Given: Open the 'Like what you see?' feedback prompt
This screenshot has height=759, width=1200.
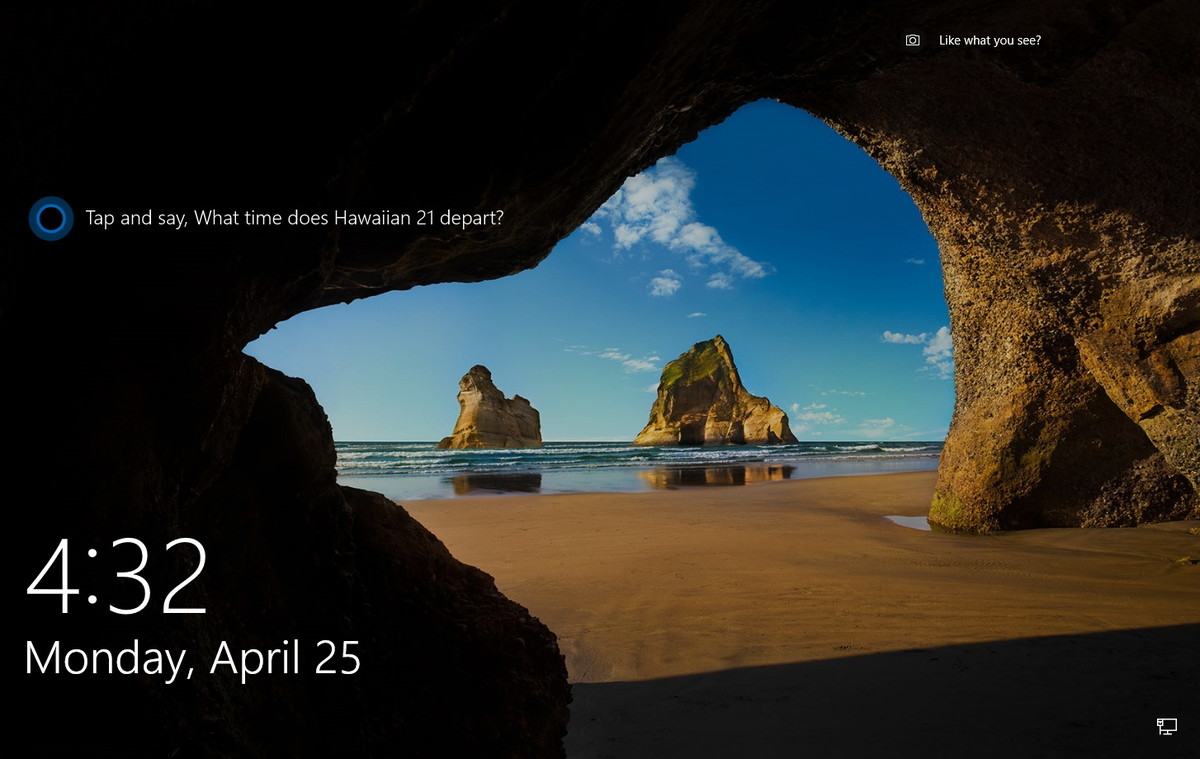Looking at the screenshot, I should coord(989,40).
